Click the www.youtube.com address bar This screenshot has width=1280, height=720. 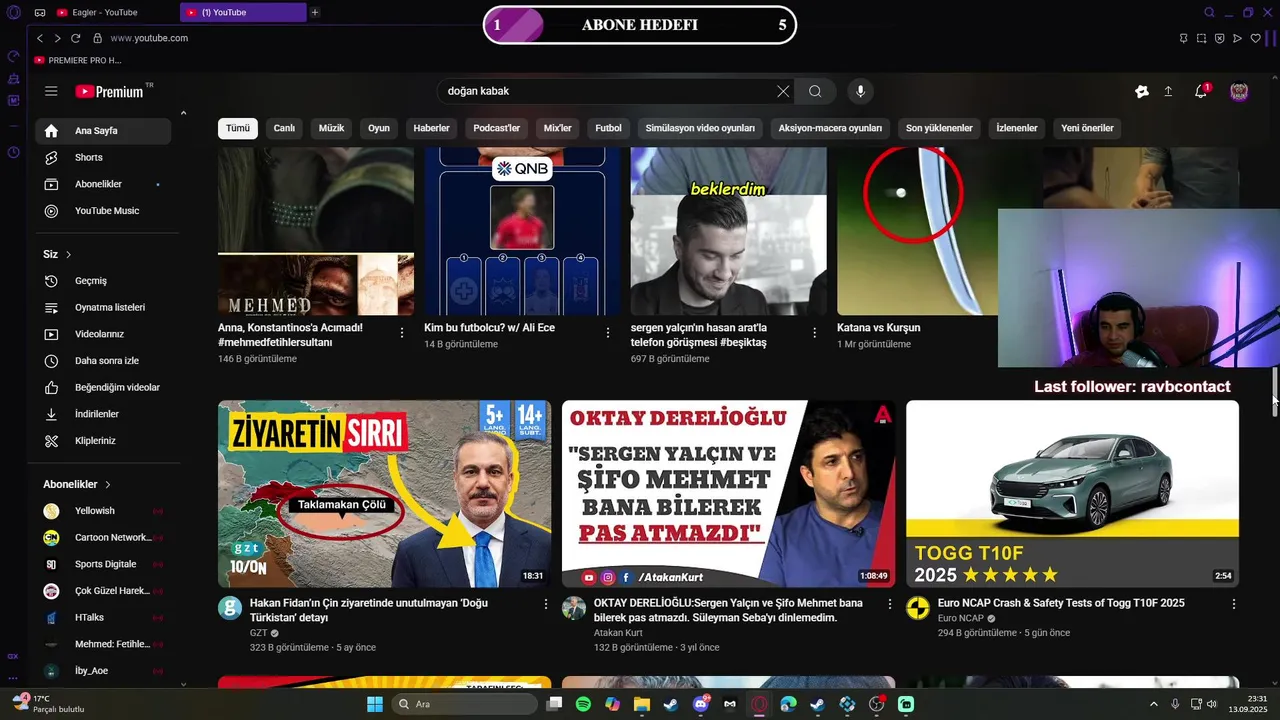(x=149, y=38)
